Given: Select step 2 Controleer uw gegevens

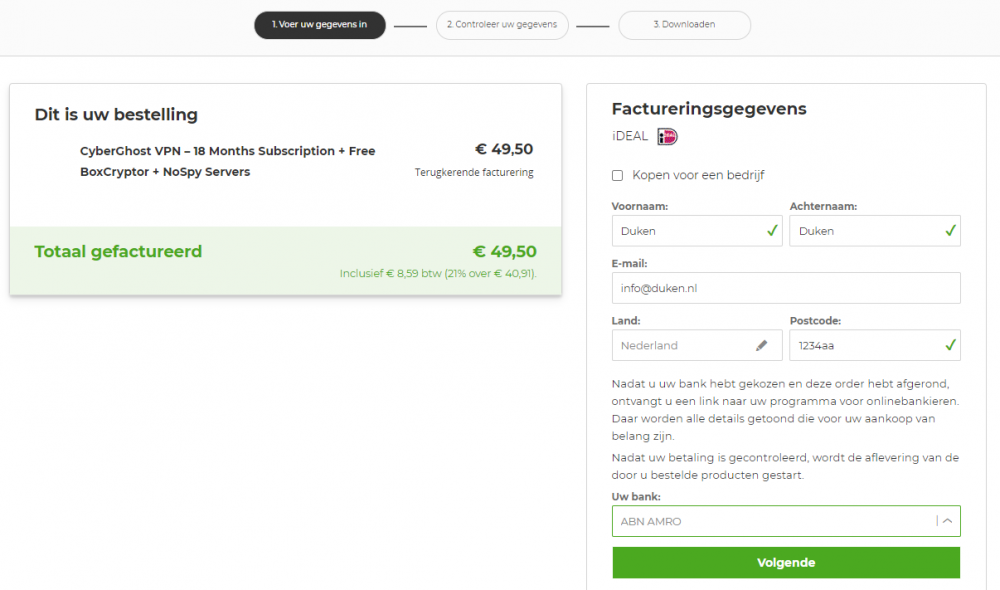Looking at the screenshot, I should click(503, 25).
